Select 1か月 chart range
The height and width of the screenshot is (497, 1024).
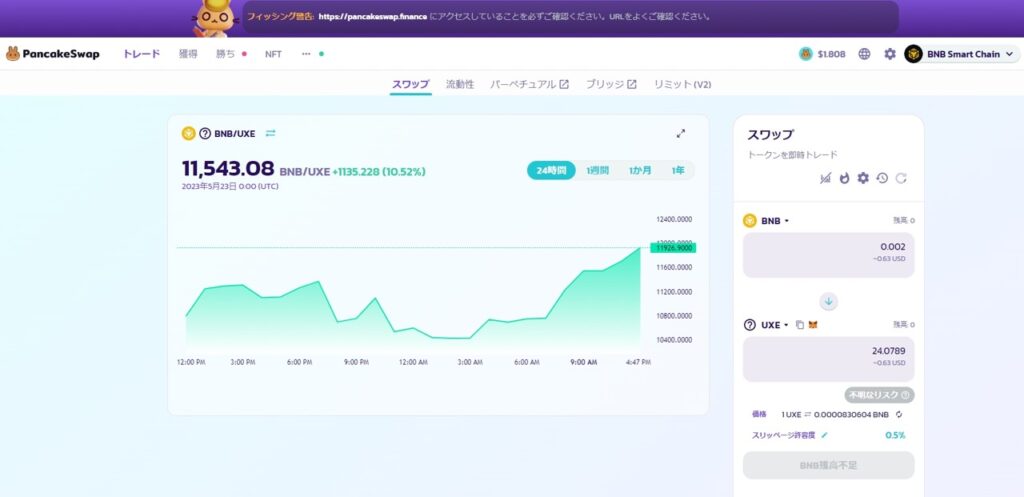click(x=640, y=170)
